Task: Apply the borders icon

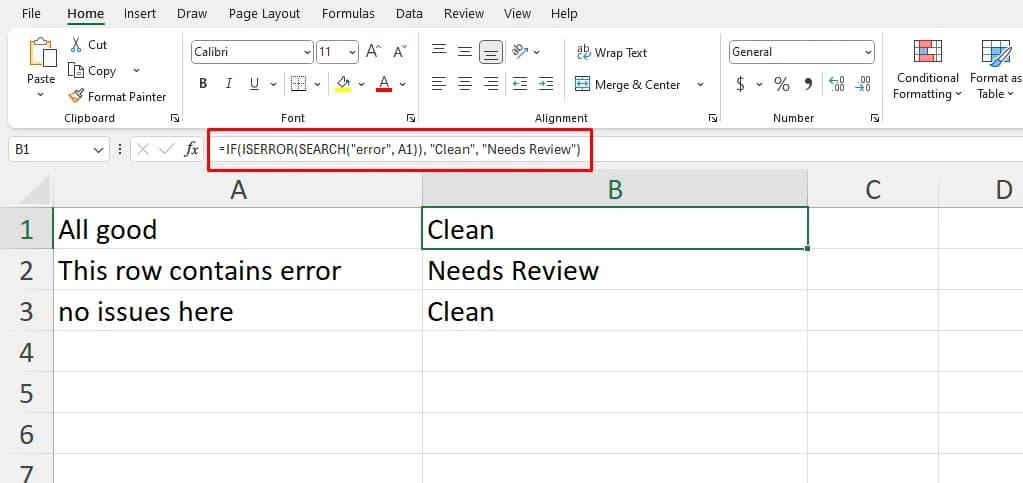Action: coord(298,84)
